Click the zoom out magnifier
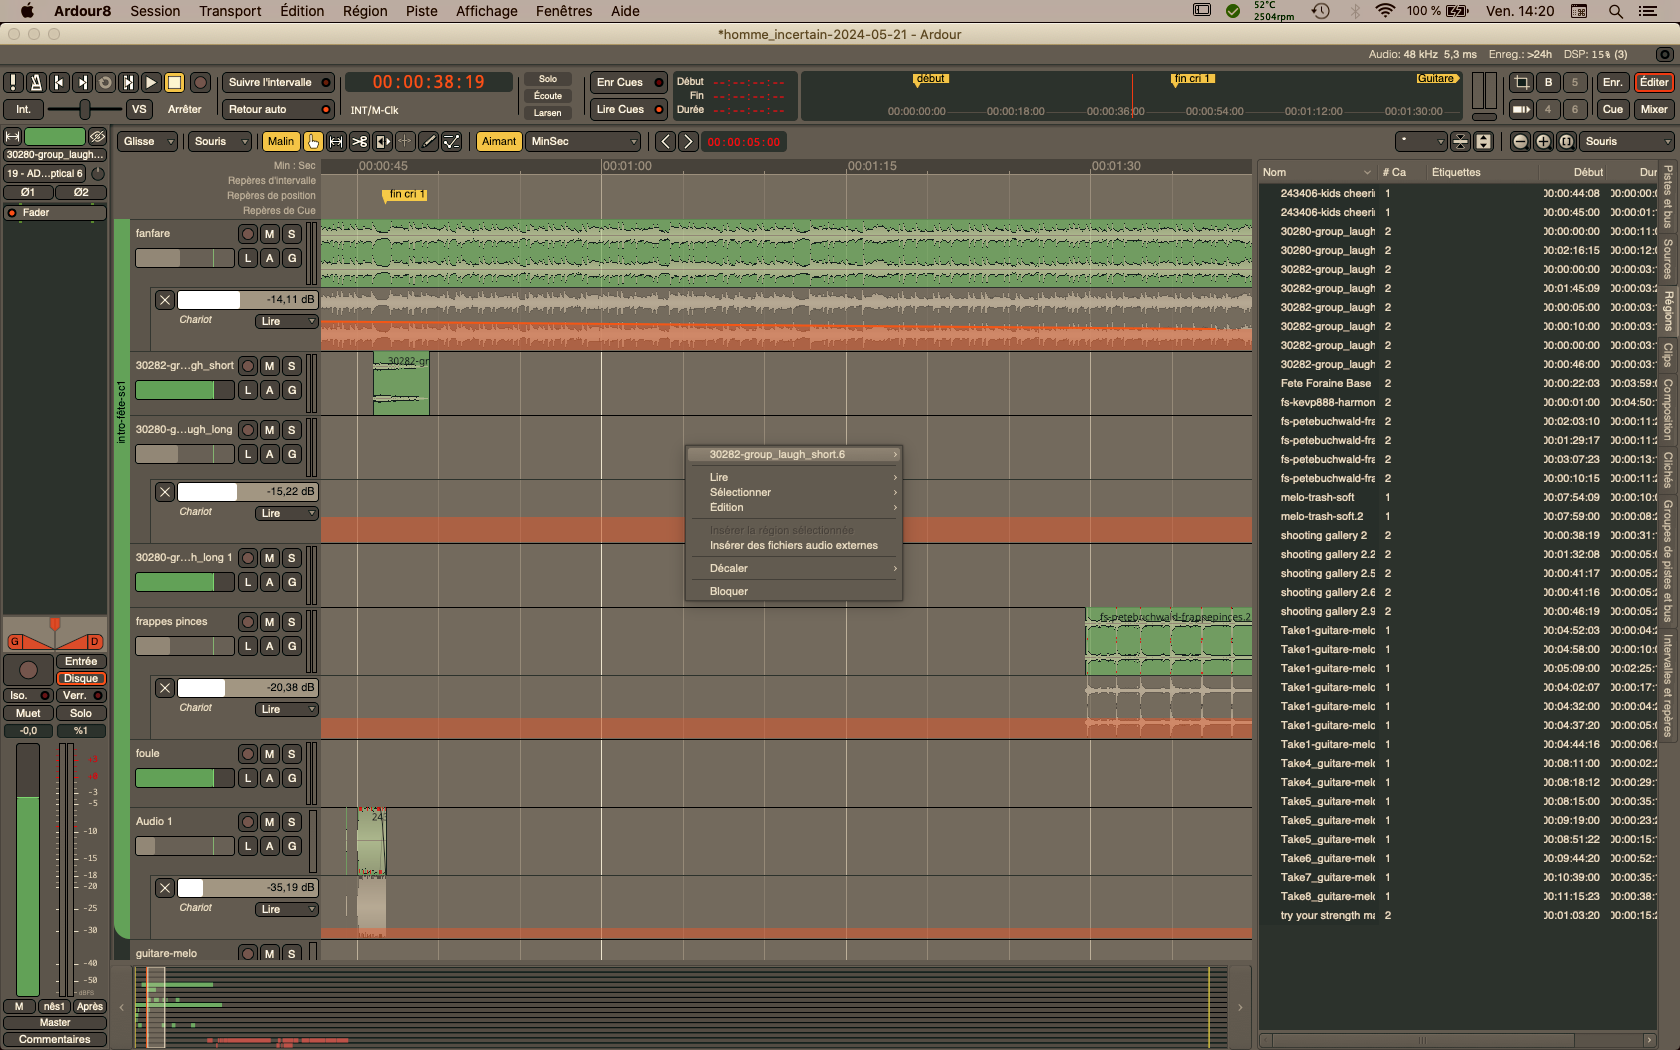1680x1050 pixels. 1520,142
